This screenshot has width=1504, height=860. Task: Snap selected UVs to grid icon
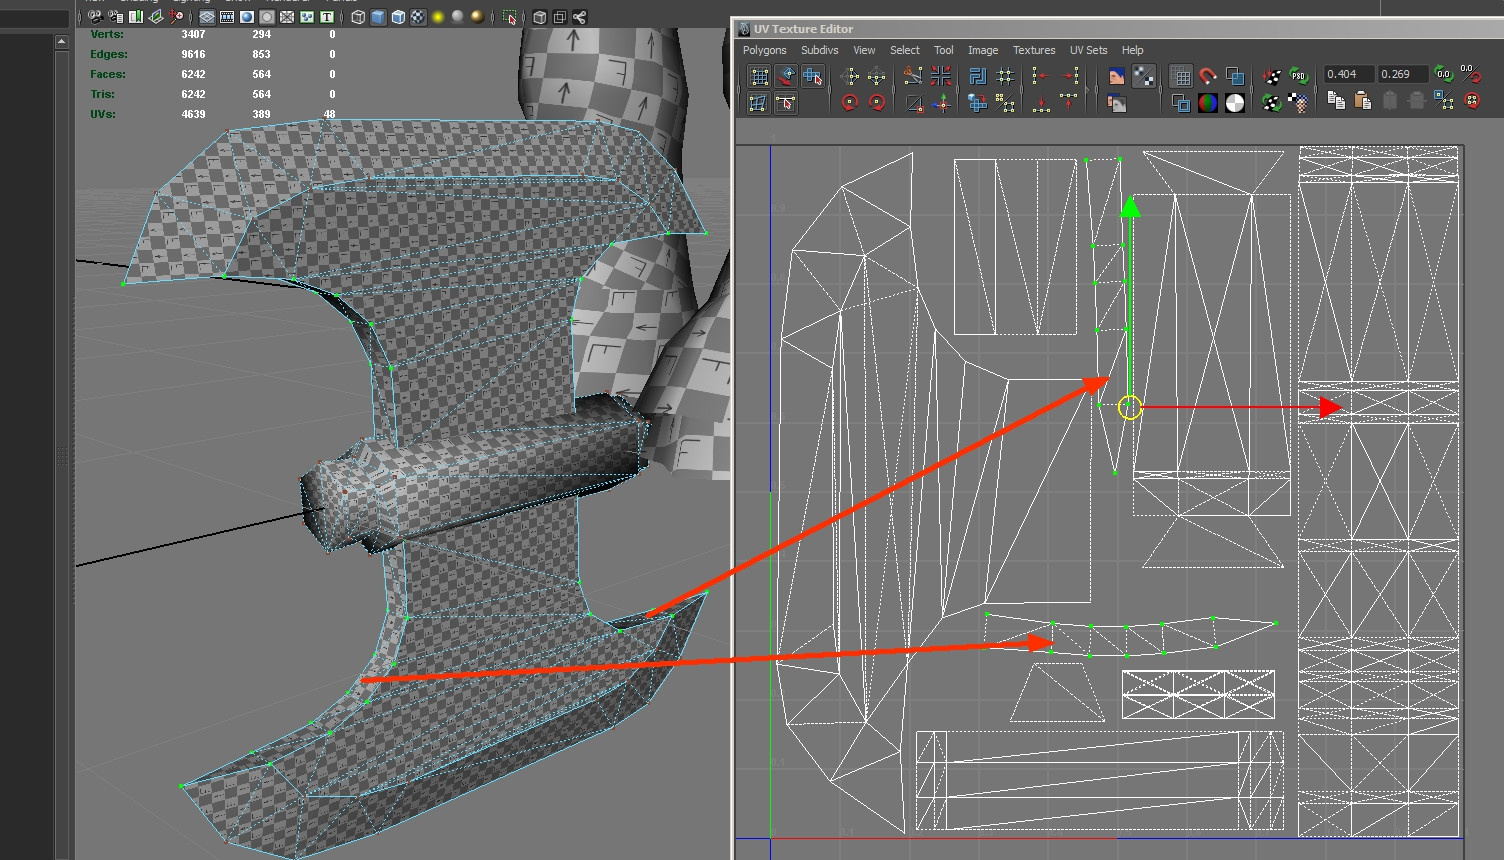pos(1005,77)
